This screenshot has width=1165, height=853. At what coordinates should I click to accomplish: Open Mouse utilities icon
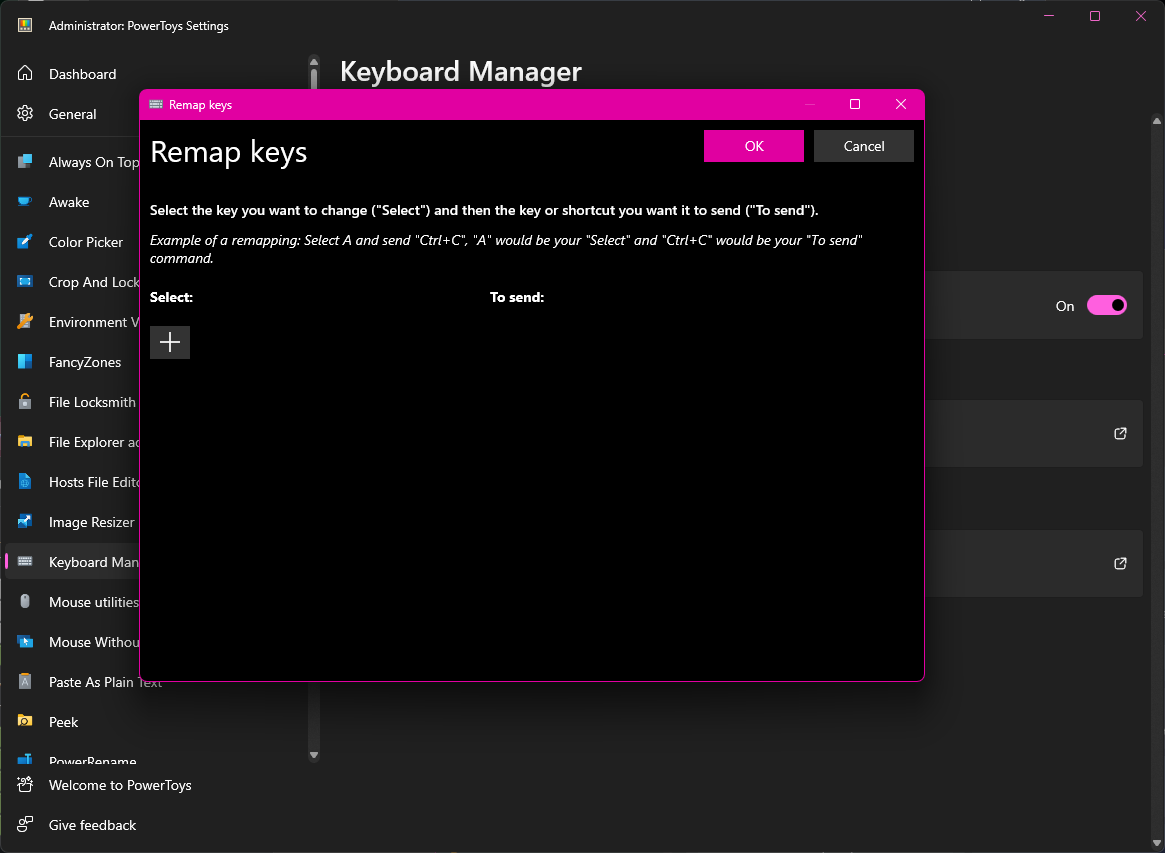[x=25, y=602]
